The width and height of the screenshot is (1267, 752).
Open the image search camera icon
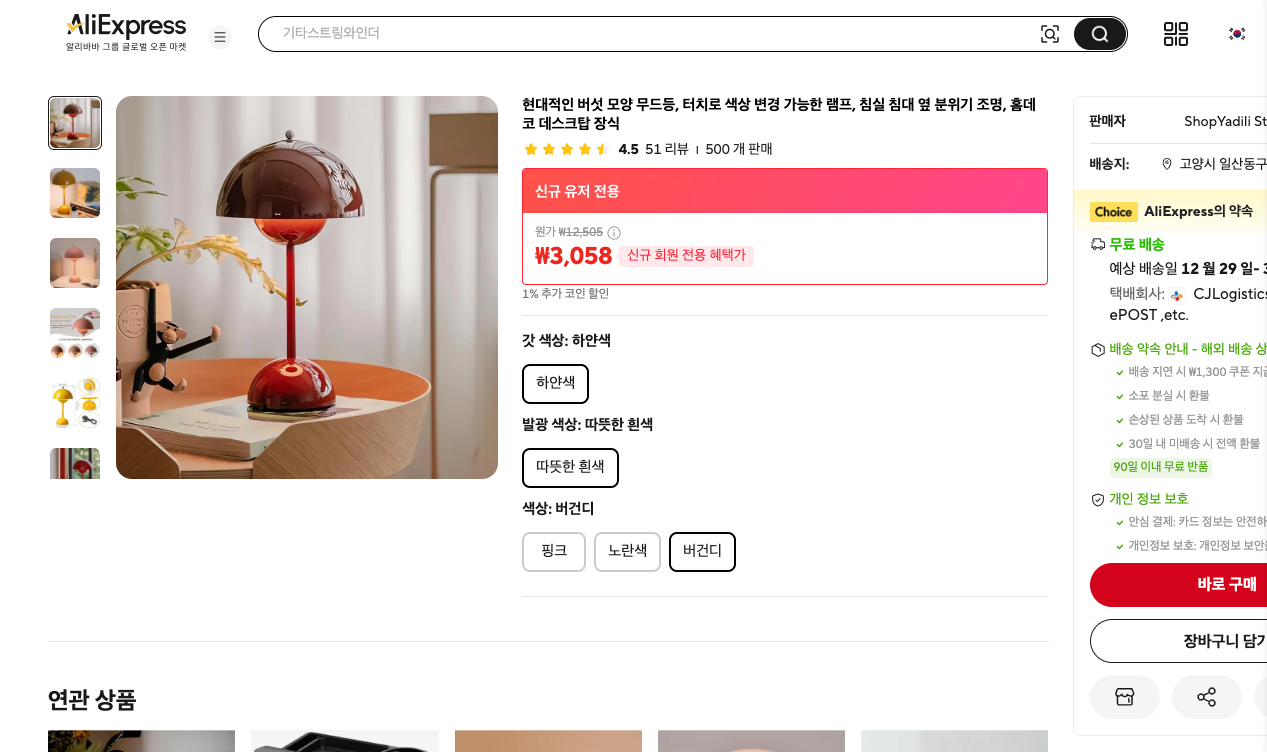(x=1050, y=33)
